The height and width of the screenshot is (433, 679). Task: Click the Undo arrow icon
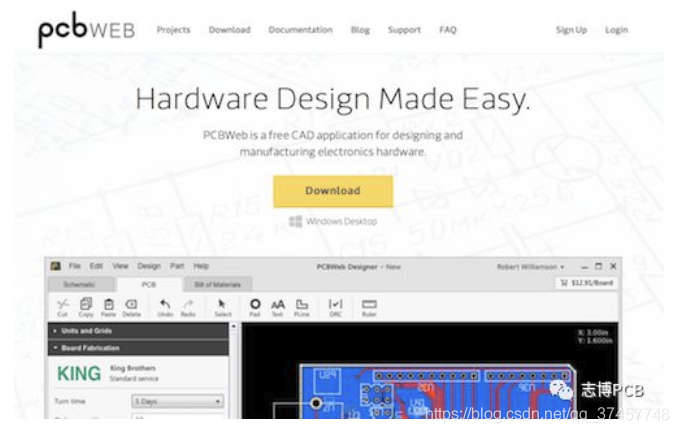[165, 307]
